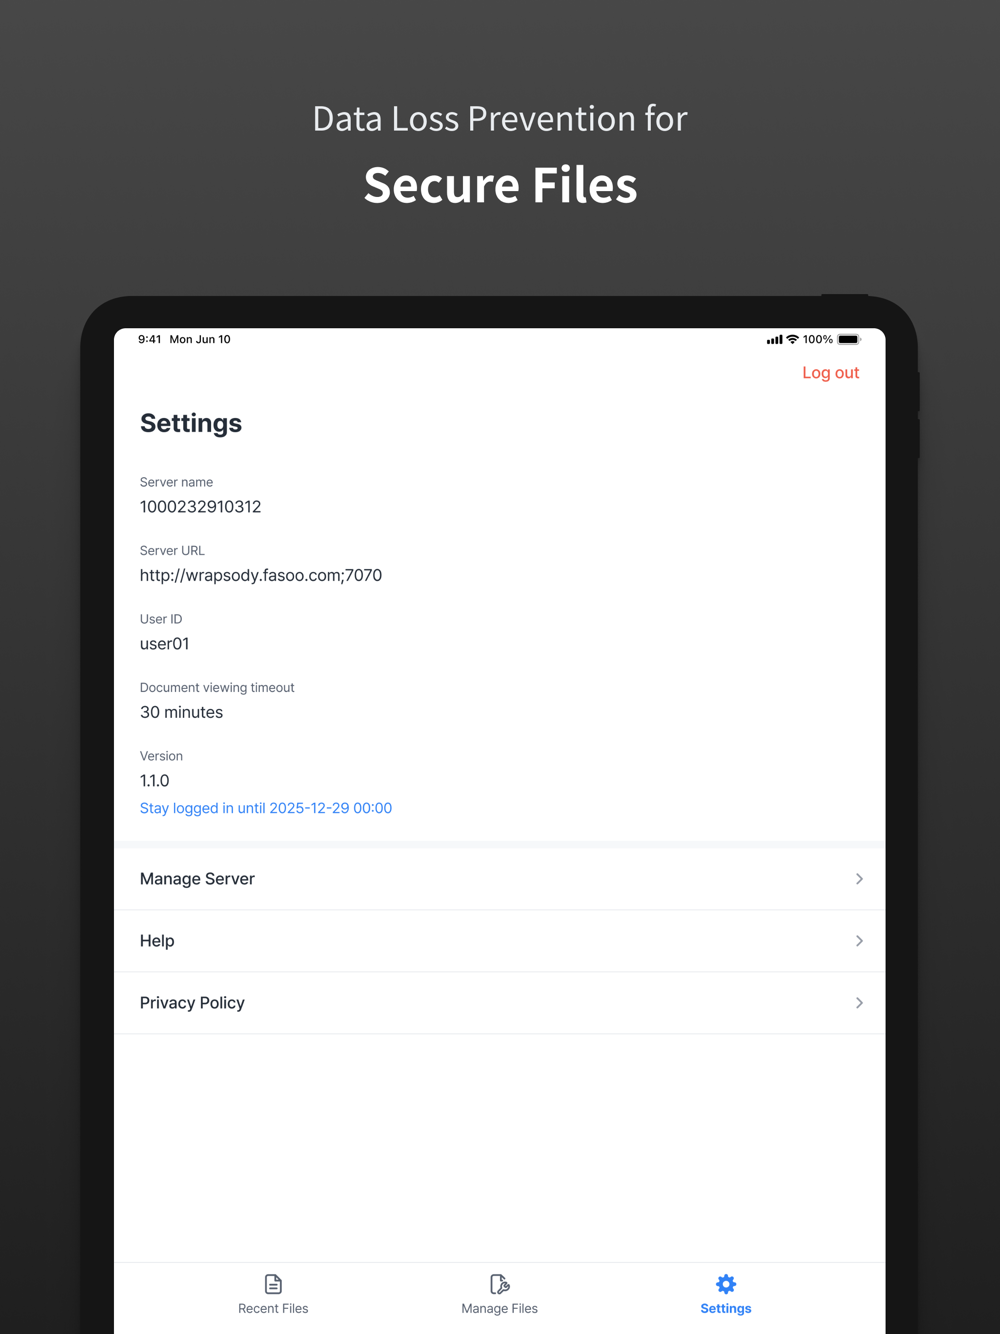Select the Settings gear icon
This screenshot has height=1334, width=1000.
pyautogui.click(x=726, y=1284)
